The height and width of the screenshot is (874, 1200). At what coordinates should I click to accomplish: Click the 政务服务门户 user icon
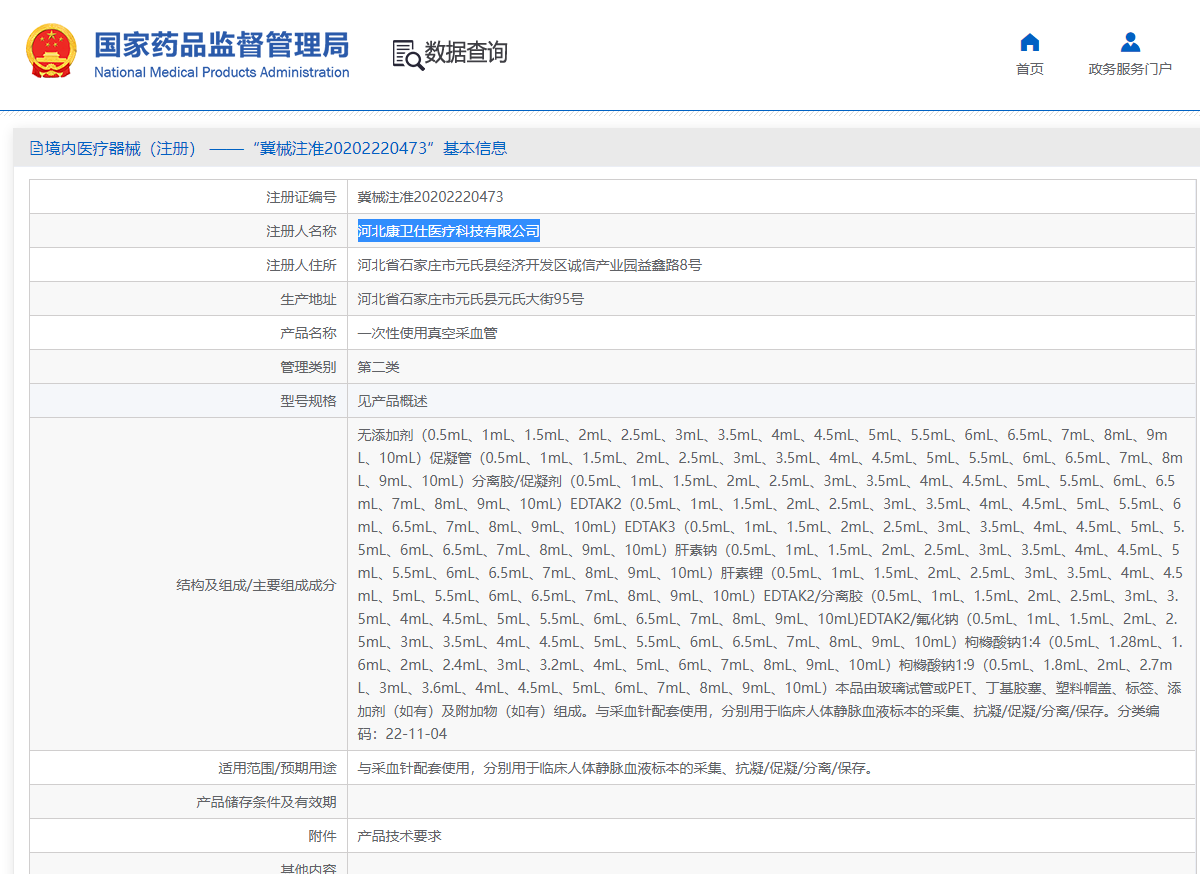(x=1130, y=42)
